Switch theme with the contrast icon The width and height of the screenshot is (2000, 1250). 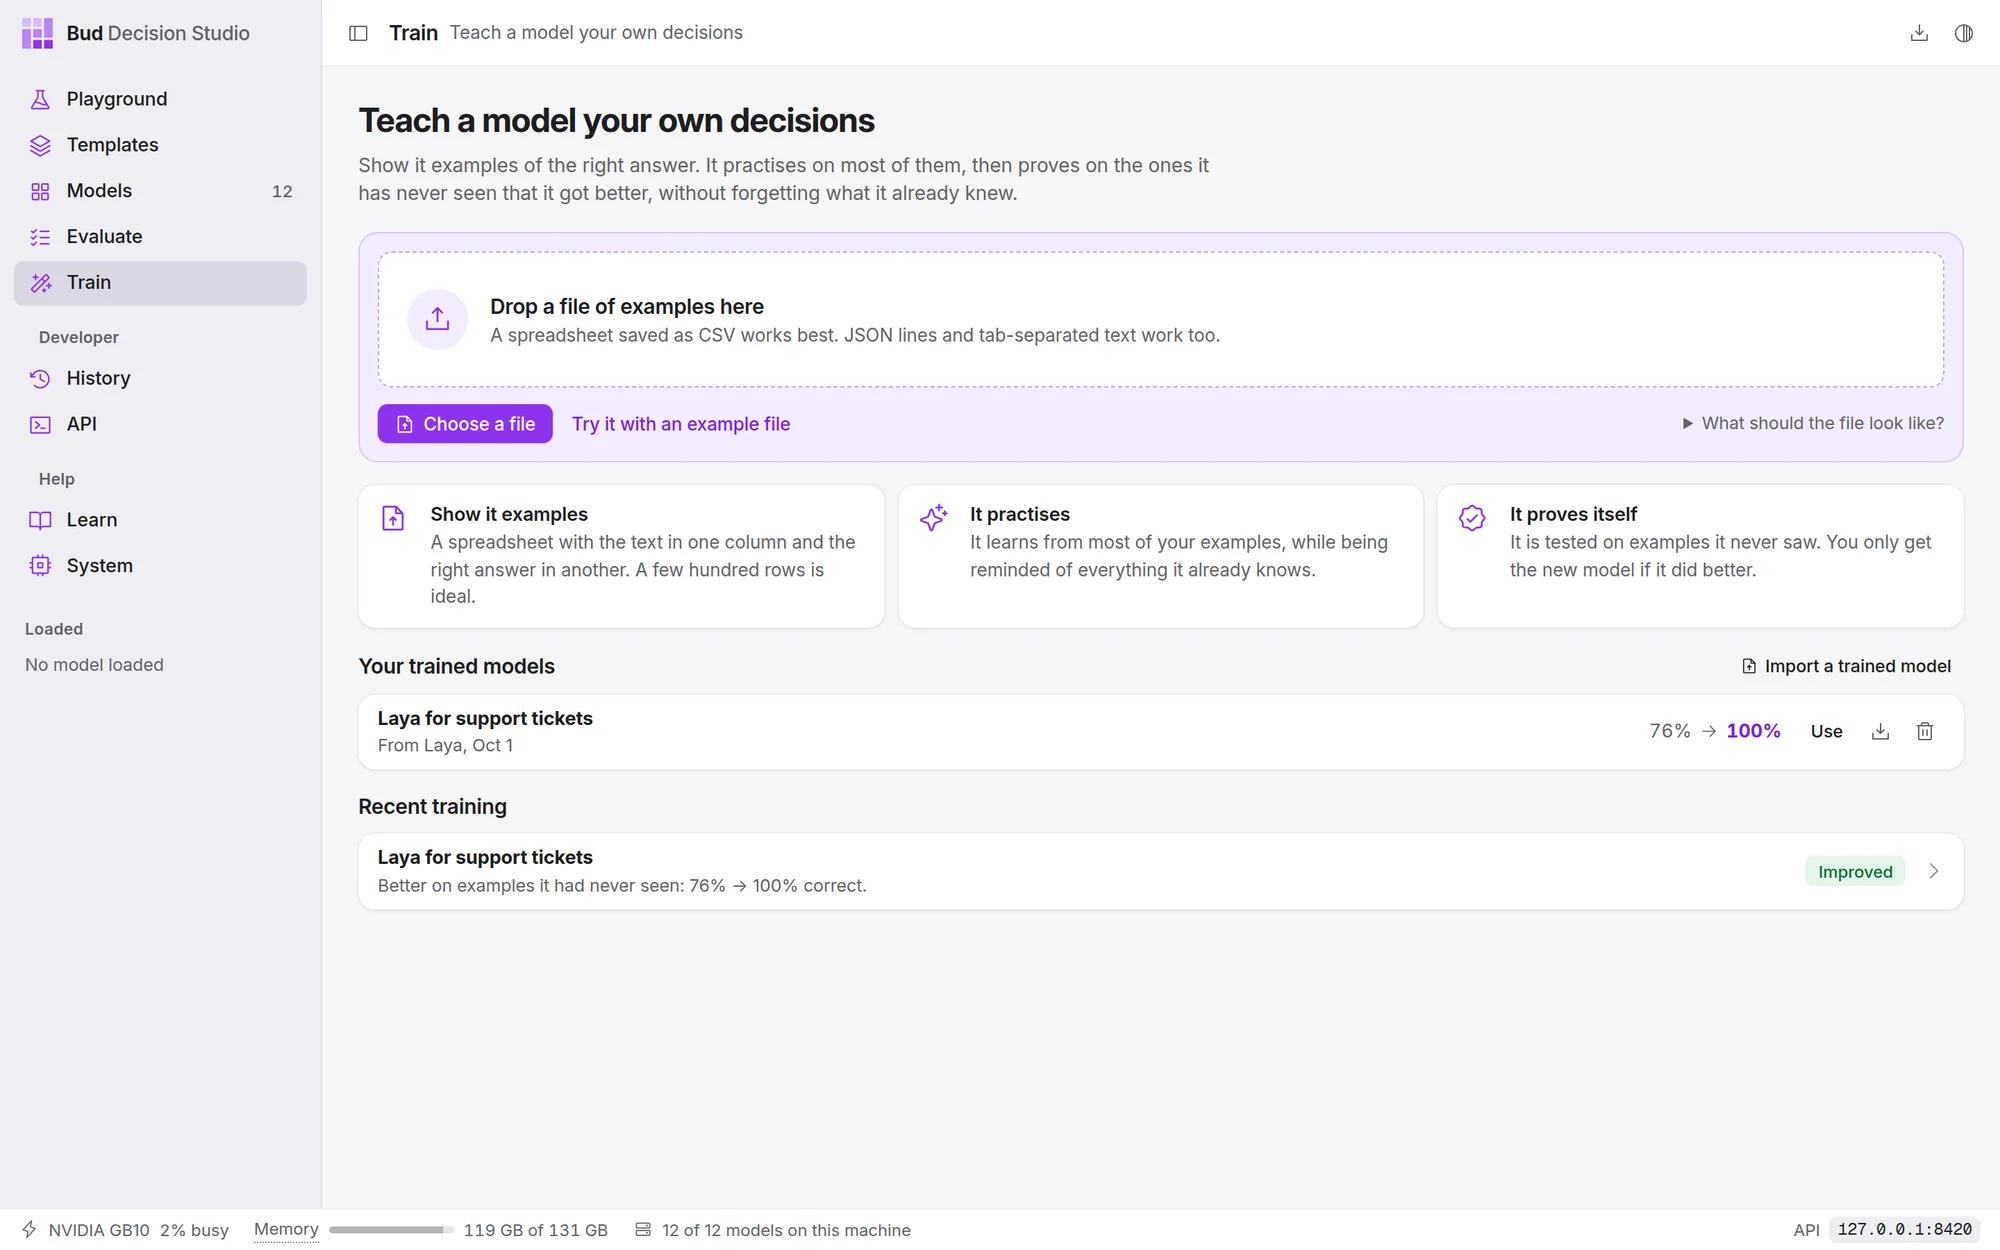(x=1964, y=33)
